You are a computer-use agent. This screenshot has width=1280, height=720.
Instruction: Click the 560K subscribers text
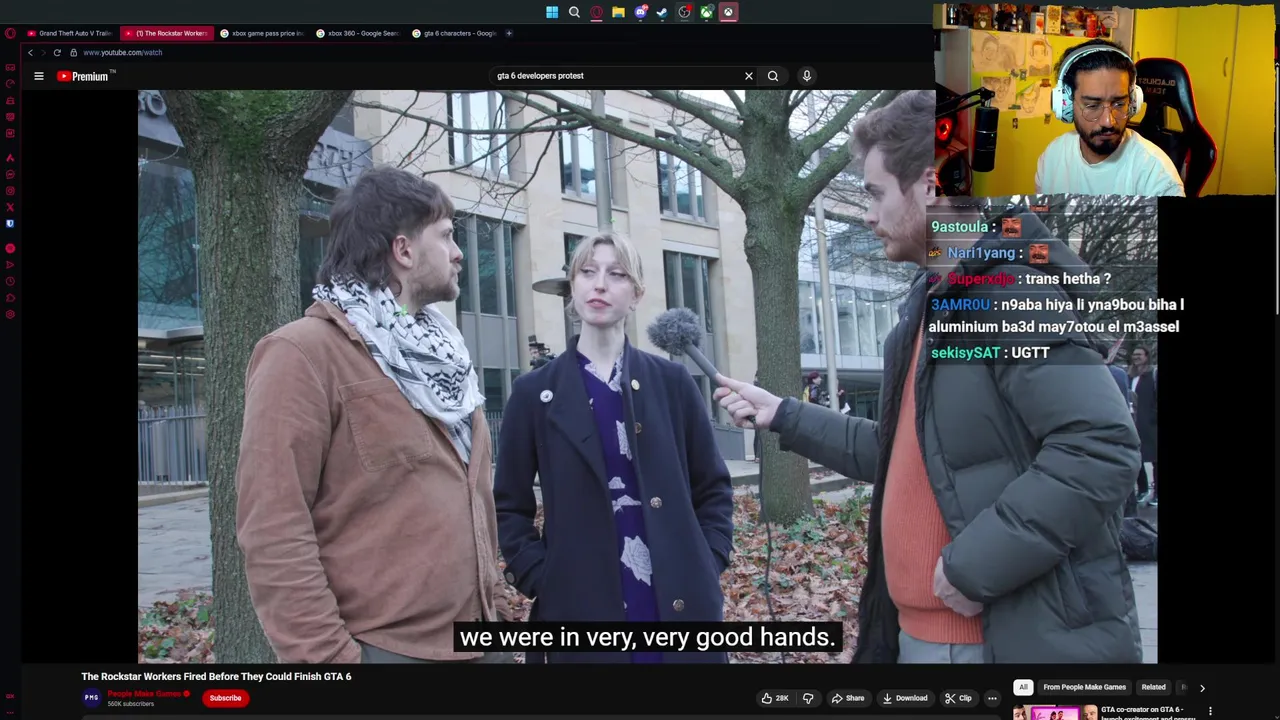[x=131, y=704]
